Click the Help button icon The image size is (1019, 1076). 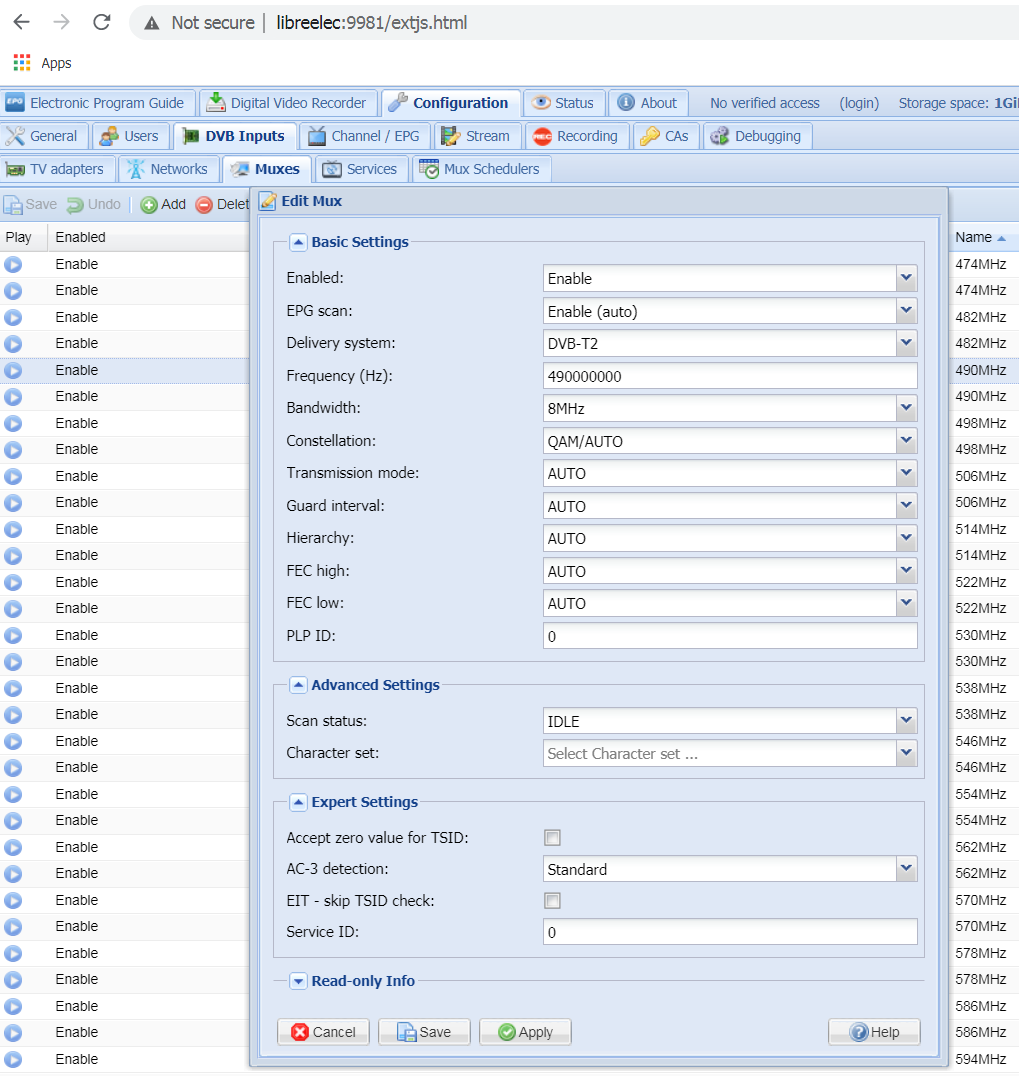point(858,1032)
